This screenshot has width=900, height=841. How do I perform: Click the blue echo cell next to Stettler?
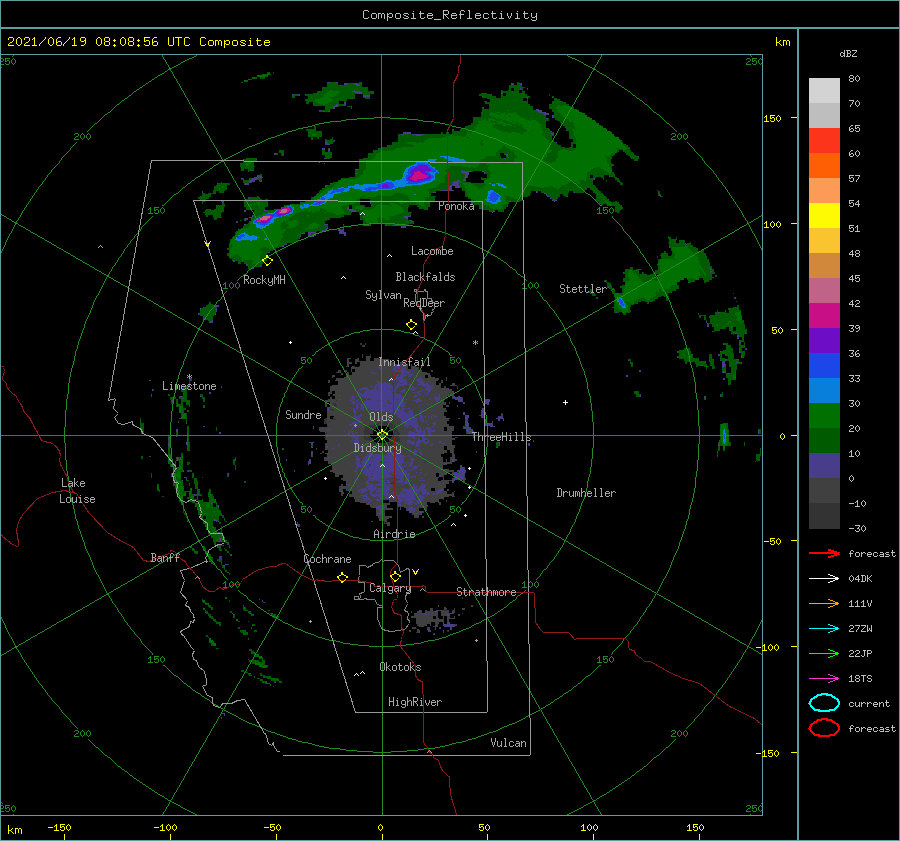coord(621,302)
